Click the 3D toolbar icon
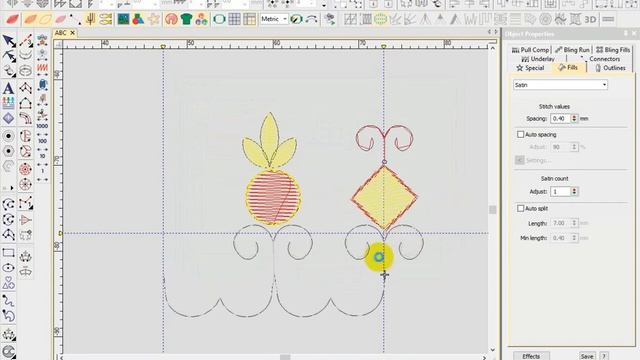640x360 pixels. coord(590,19)
